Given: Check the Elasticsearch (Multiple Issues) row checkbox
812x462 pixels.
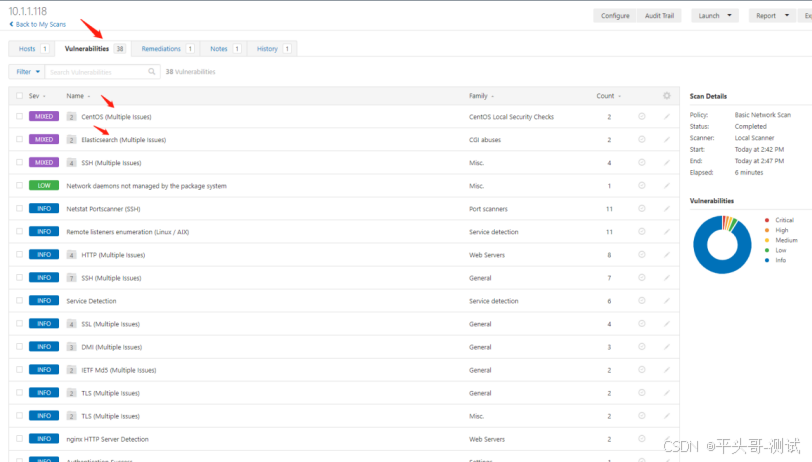Looking at the screenshot, I should [x=19, y=139].
